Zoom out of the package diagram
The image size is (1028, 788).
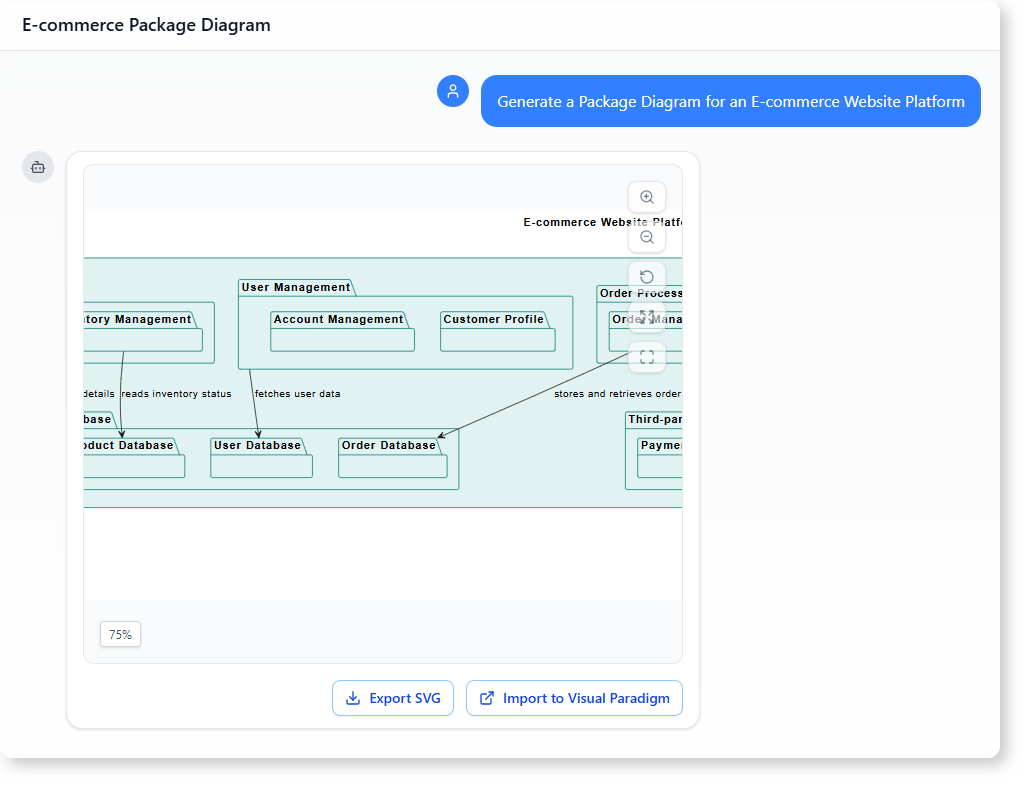pyautogui.click(x=646, y=237)
